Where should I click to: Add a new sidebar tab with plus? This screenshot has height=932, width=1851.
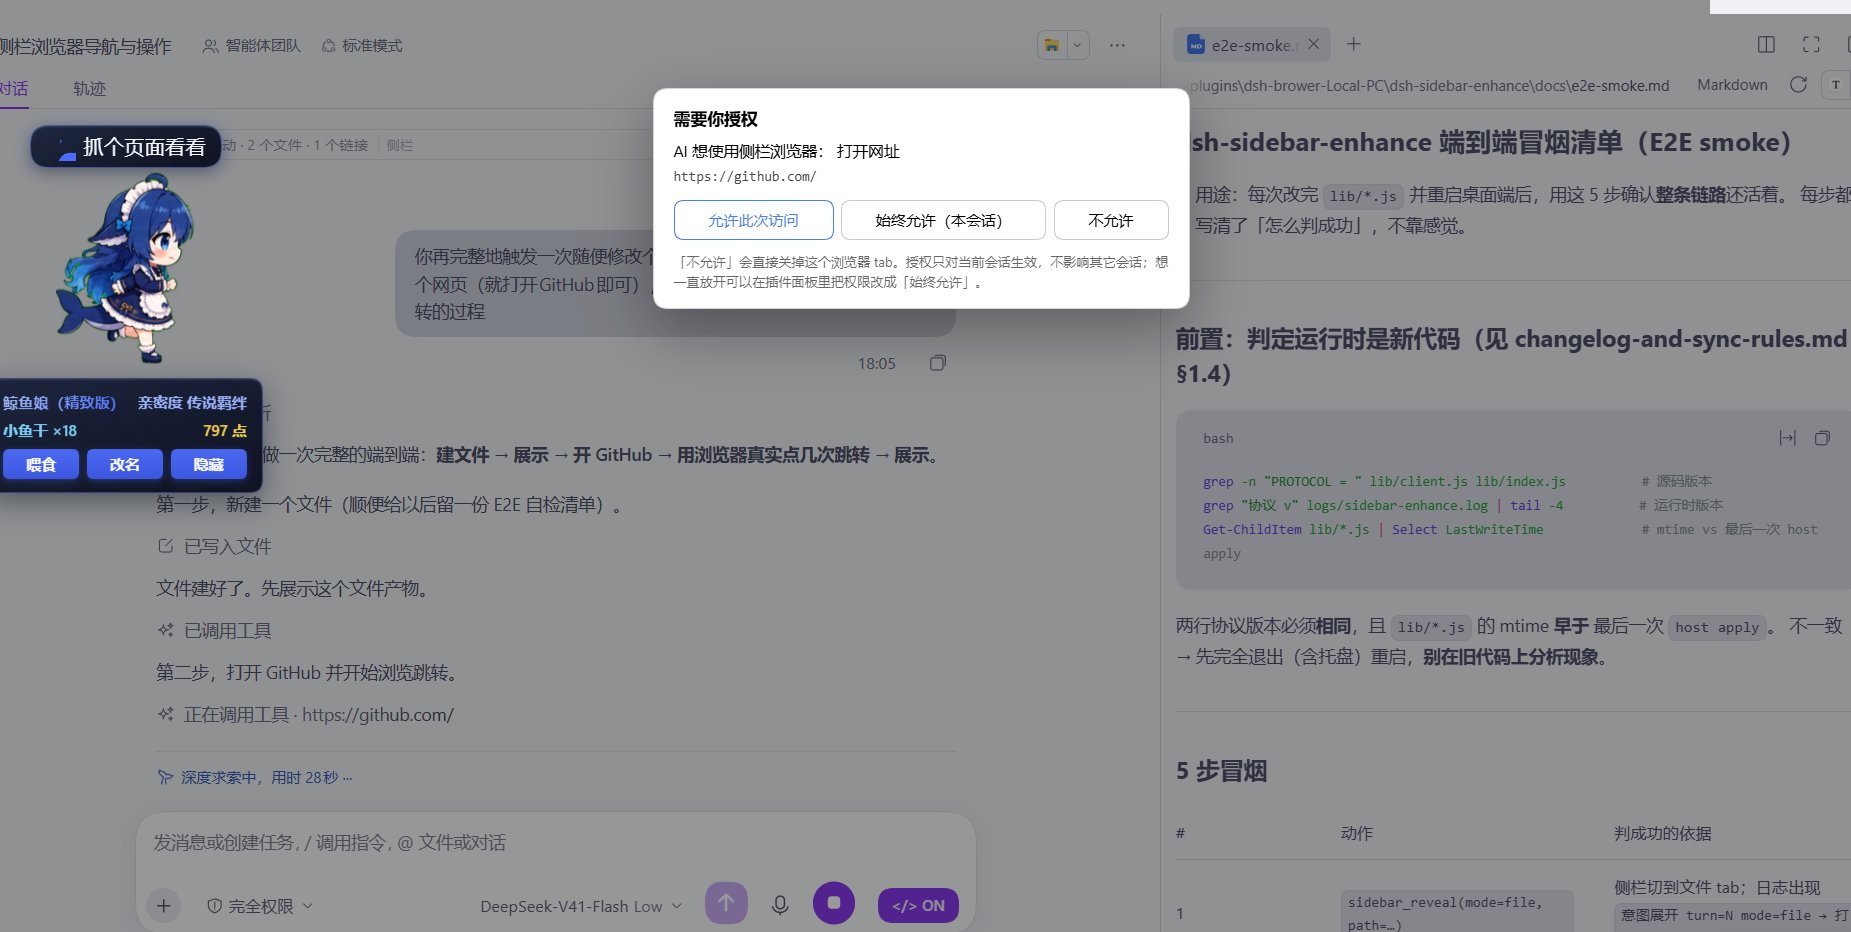(x=1354, y=44)
